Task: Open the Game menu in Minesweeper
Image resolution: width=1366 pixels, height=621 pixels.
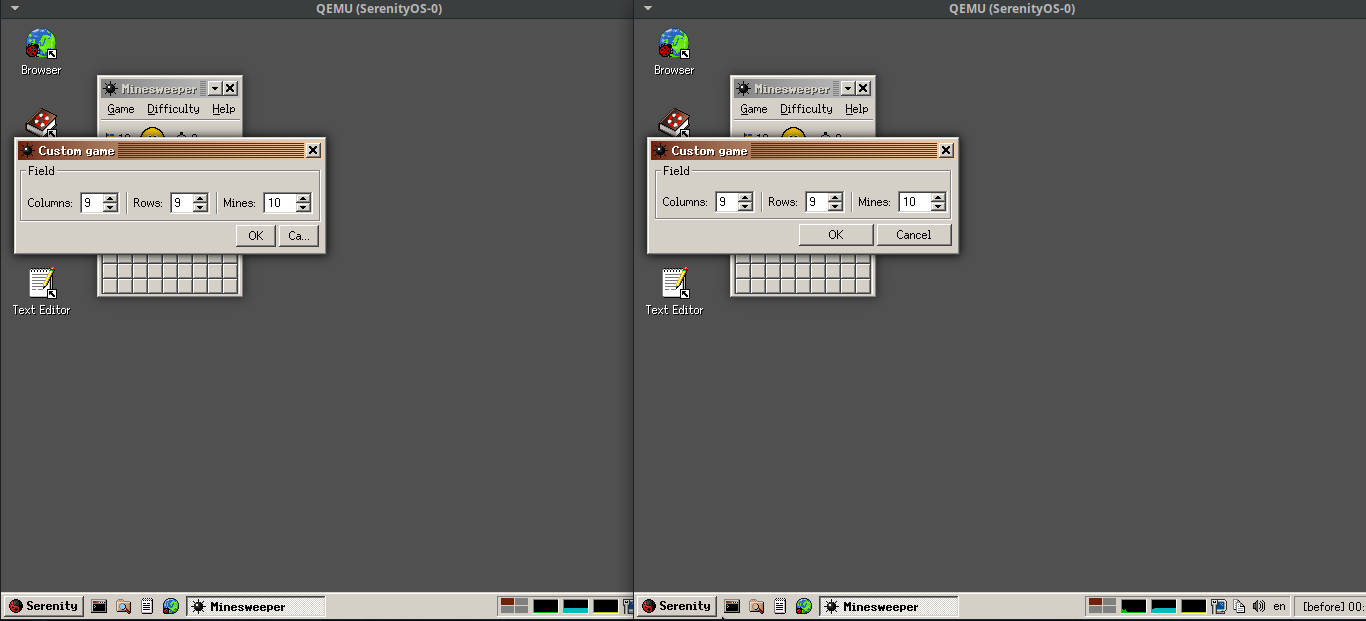Action: point(753,109)
